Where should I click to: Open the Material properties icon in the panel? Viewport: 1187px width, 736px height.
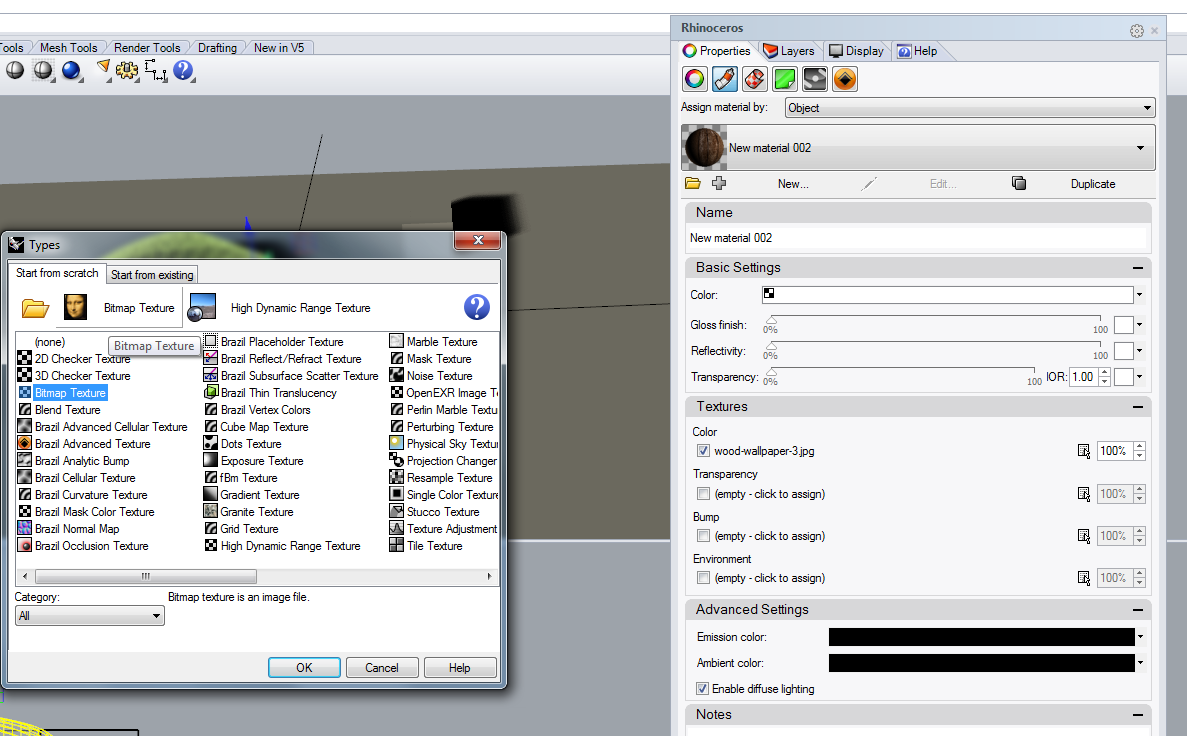724,79
